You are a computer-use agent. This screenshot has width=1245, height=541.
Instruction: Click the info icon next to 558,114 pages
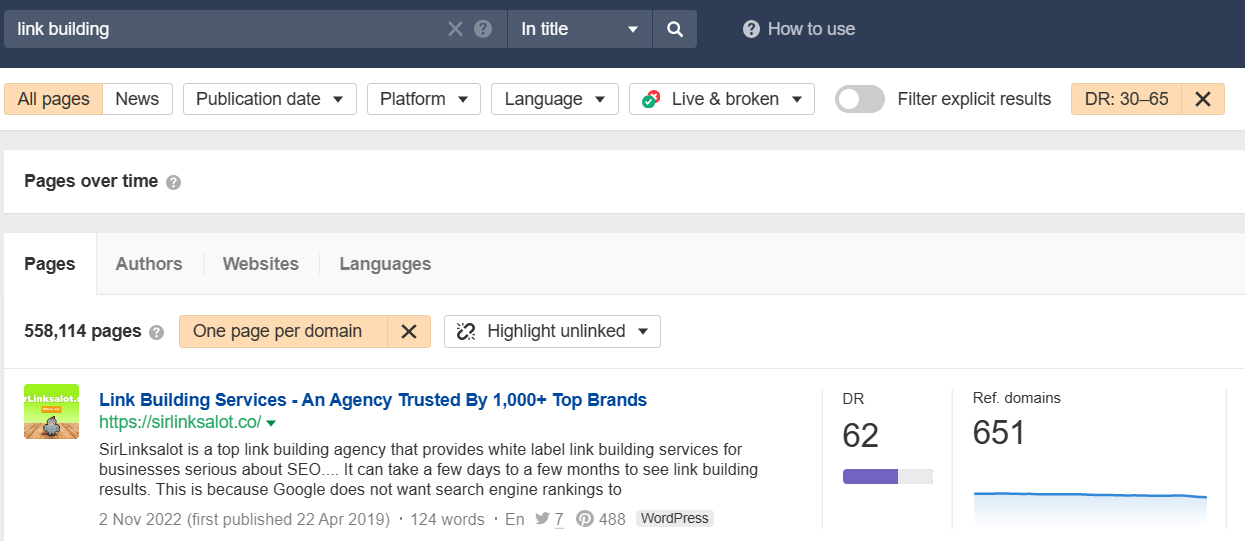tap(156, 332)
